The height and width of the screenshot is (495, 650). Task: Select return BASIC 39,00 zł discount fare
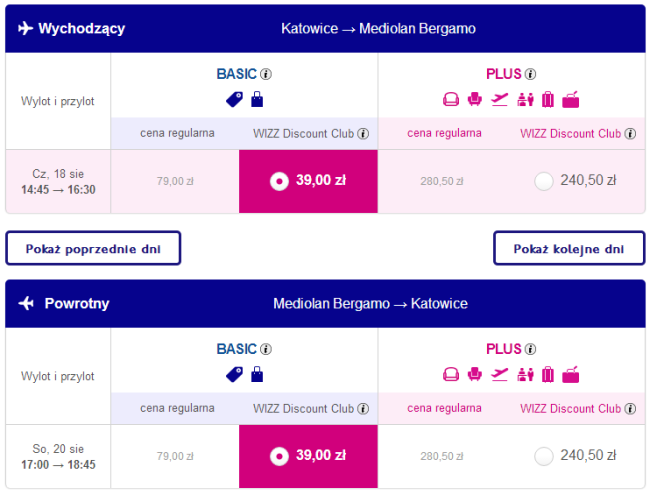280,456
